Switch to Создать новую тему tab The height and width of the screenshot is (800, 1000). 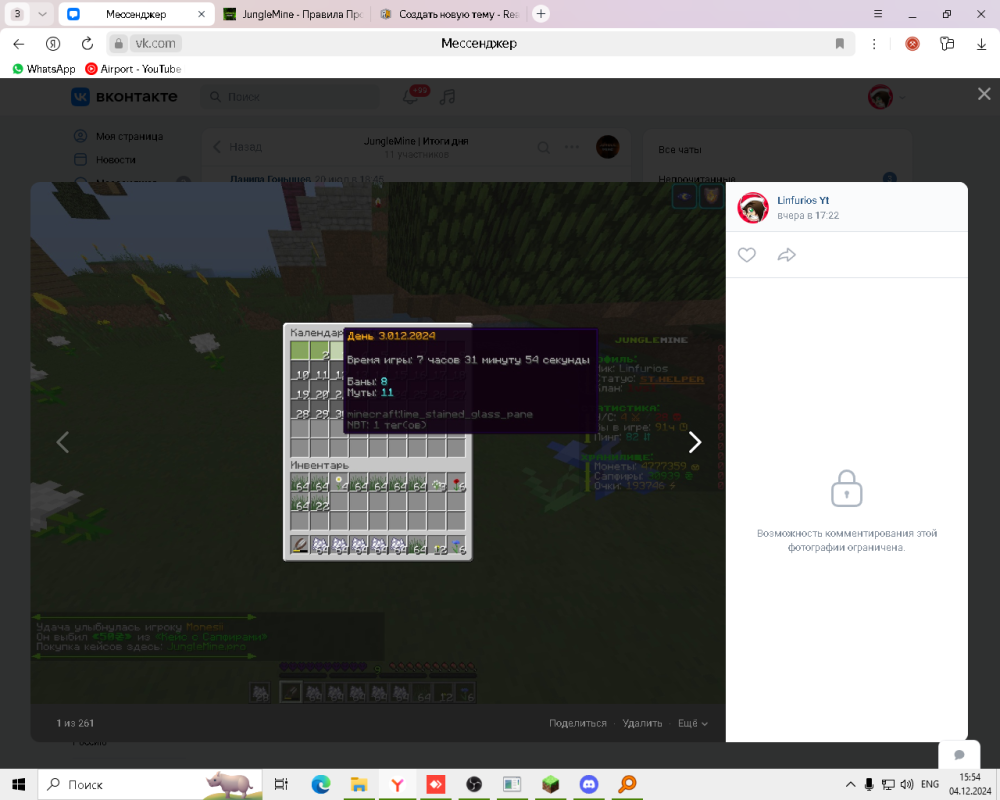pyautogui.click(x=450, y=14)
